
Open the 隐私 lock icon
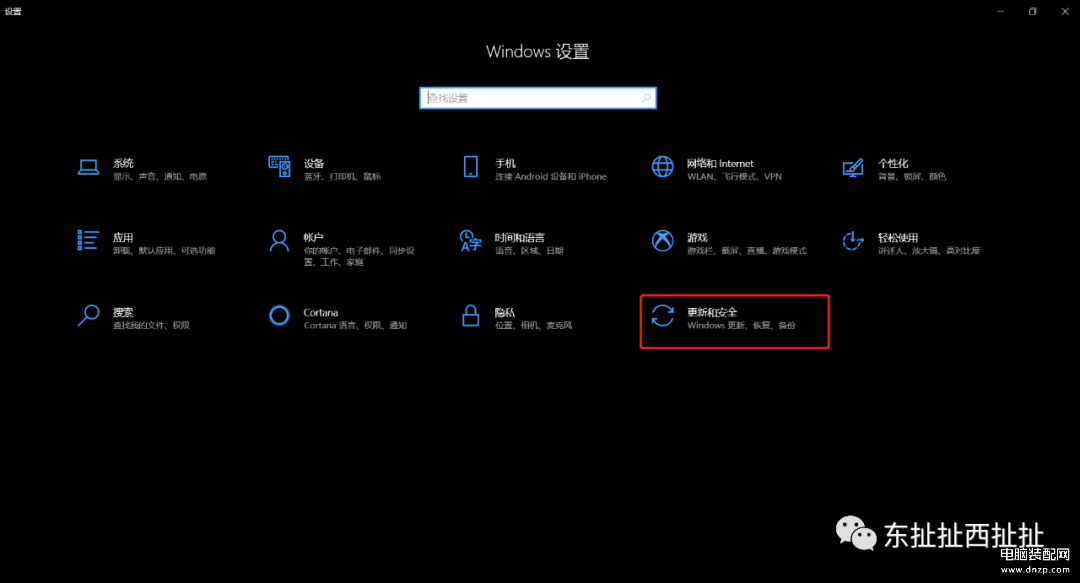point(470,316)
